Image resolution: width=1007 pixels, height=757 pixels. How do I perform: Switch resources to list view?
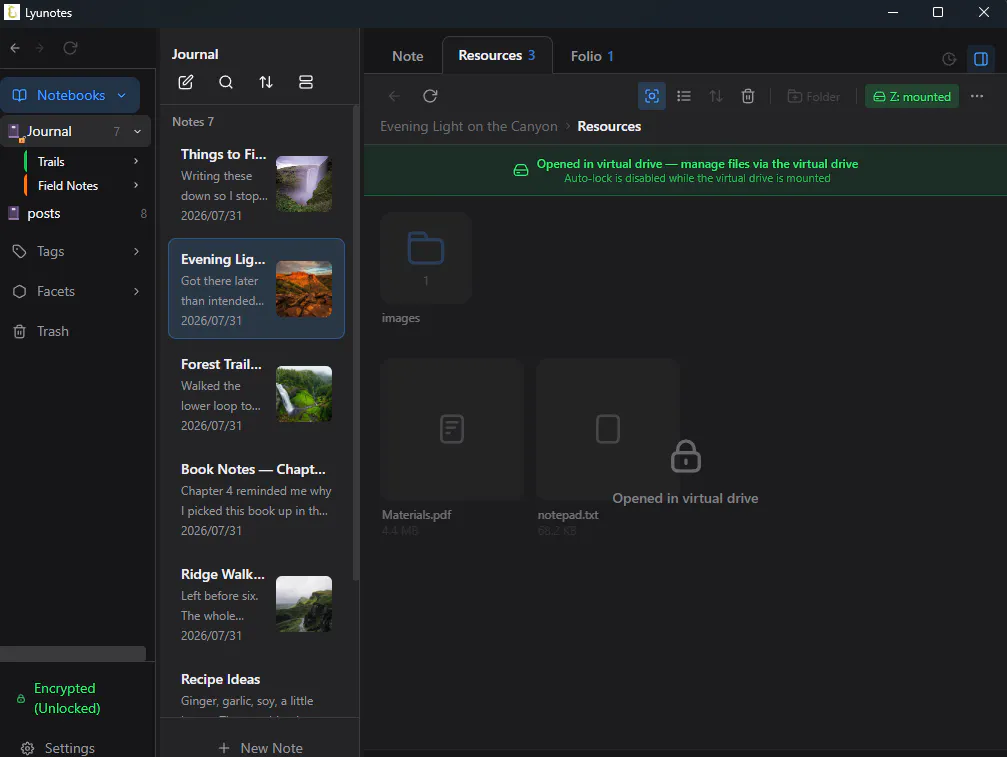coord(684,96)
